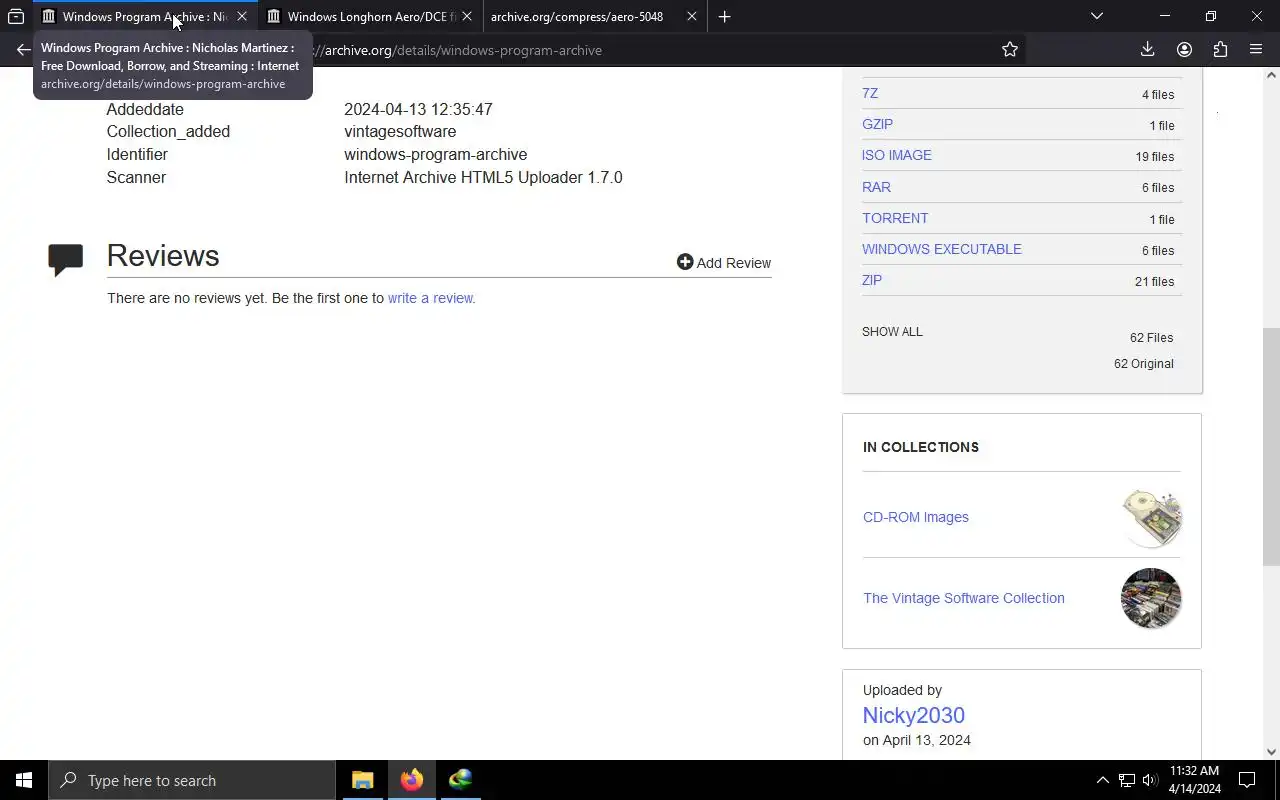
Task: Click the 19 files count for ISO IMAGE
Action: (x=1155, y=156)
